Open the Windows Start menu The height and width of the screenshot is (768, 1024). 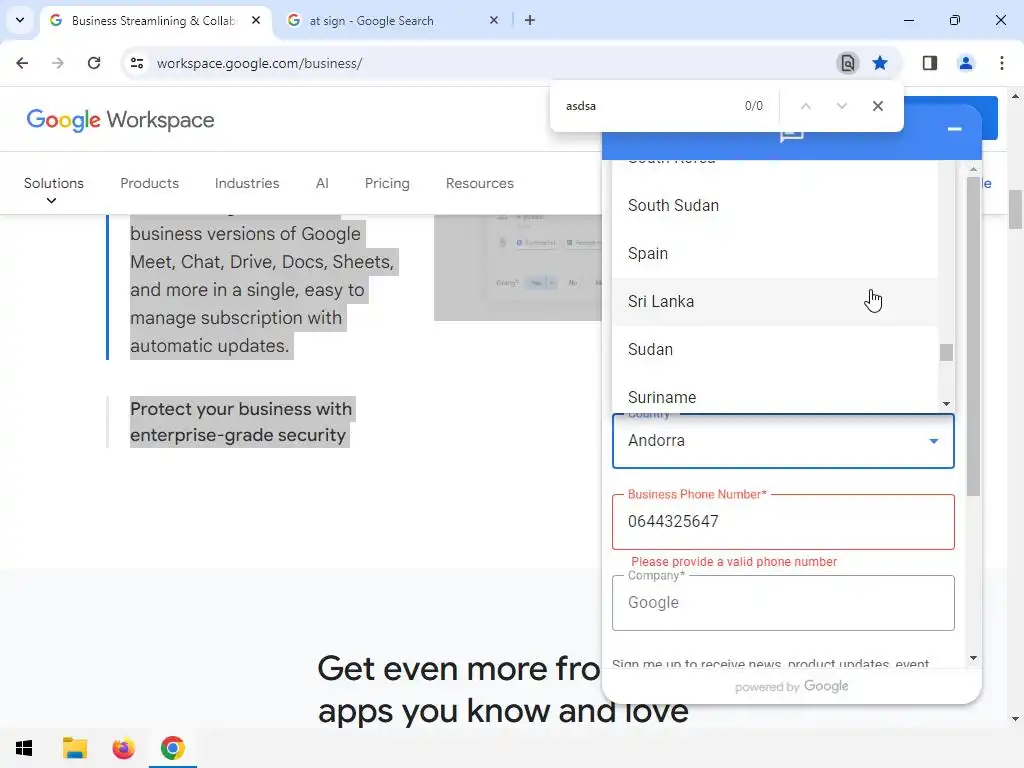(x=24, y=748)
